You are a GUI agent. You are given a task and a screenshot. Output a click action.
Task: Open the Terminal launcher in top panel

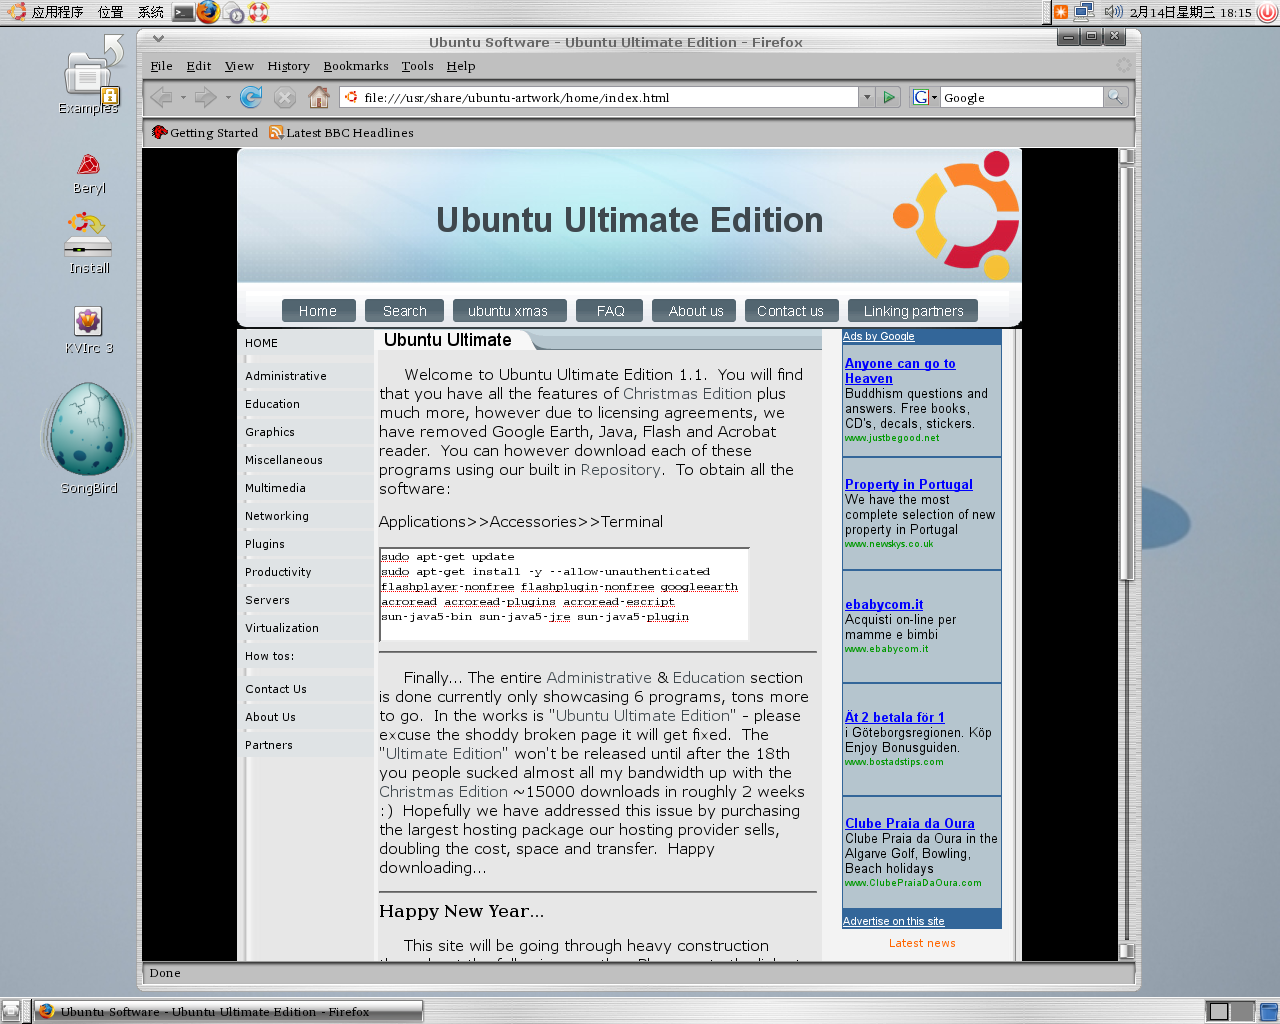(183, 12)
